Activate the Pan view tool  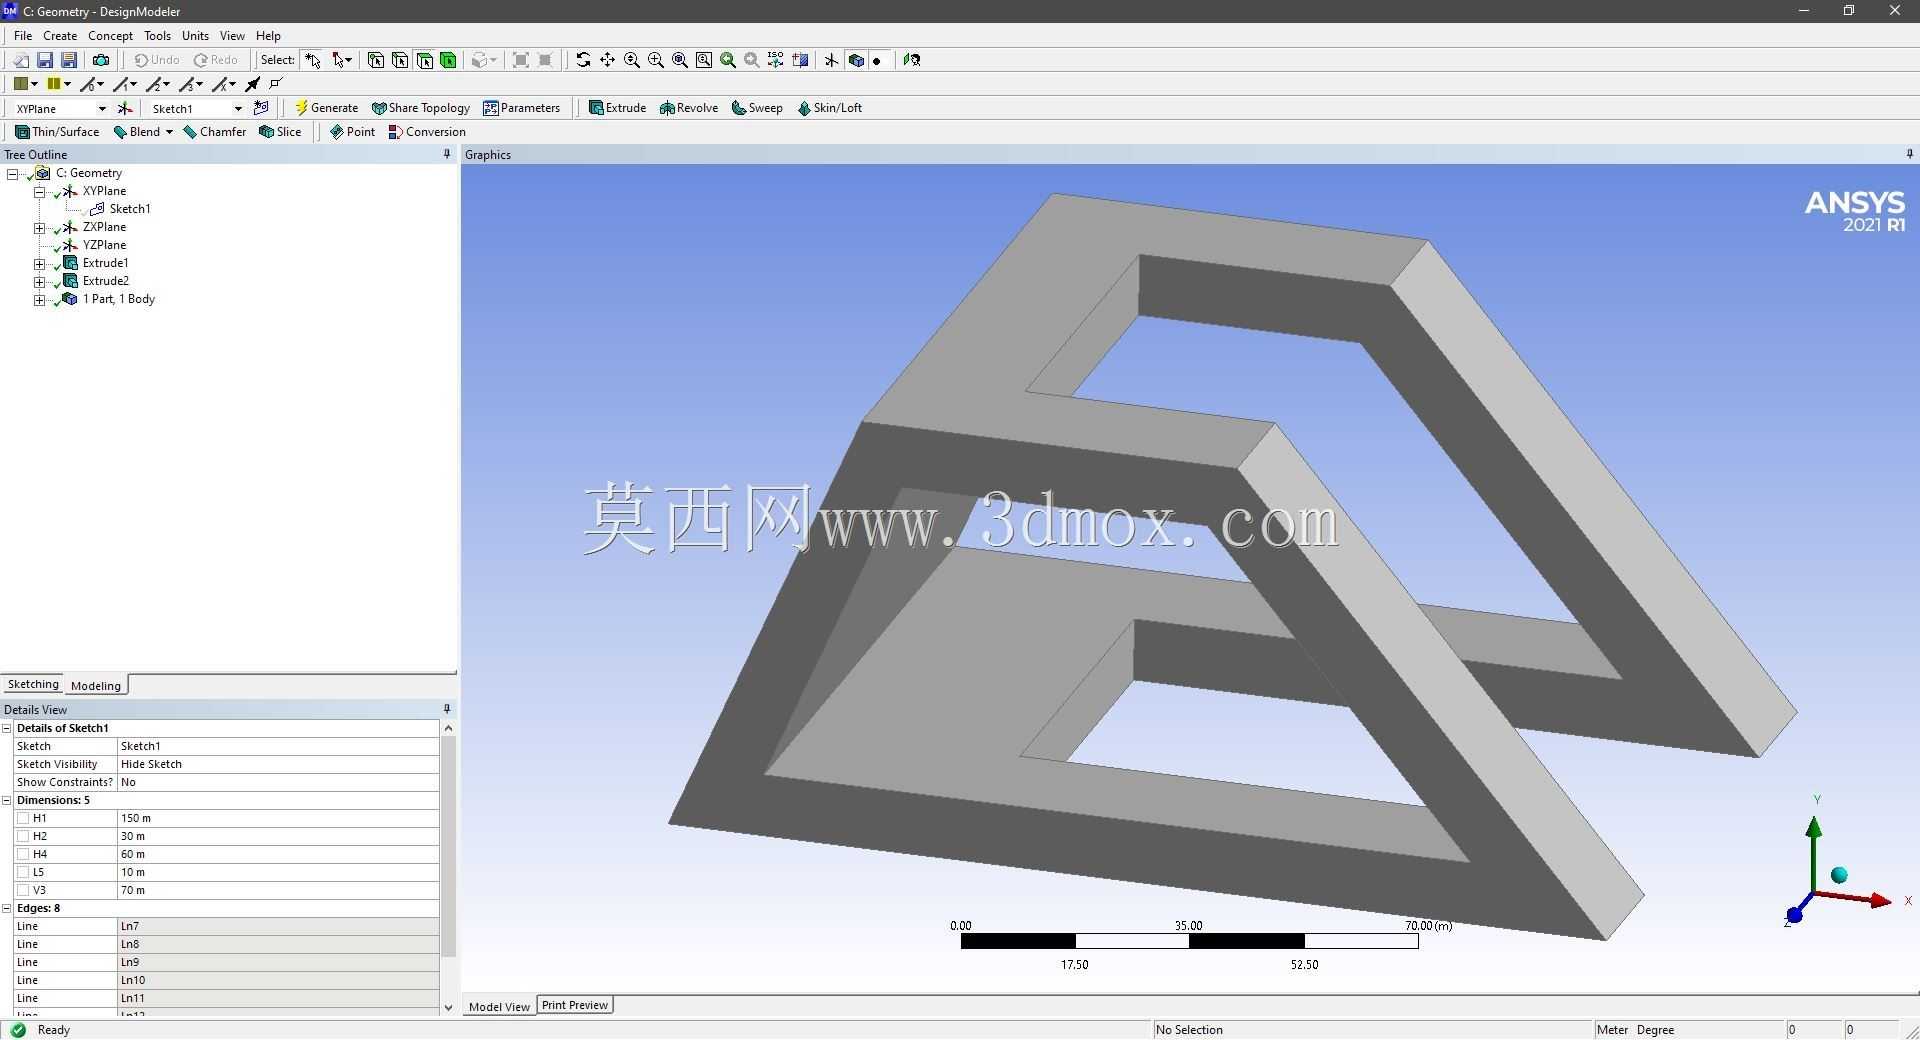coord(607,60)
